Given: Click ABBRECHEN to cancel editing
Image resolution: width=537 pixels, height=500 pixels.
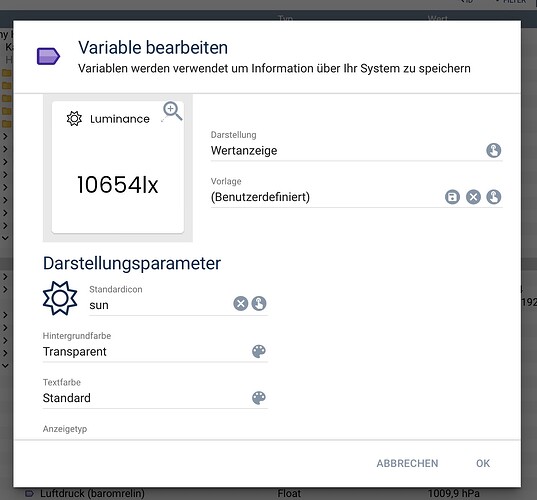Looking at the screenshot, I should [x=407, y=463].
